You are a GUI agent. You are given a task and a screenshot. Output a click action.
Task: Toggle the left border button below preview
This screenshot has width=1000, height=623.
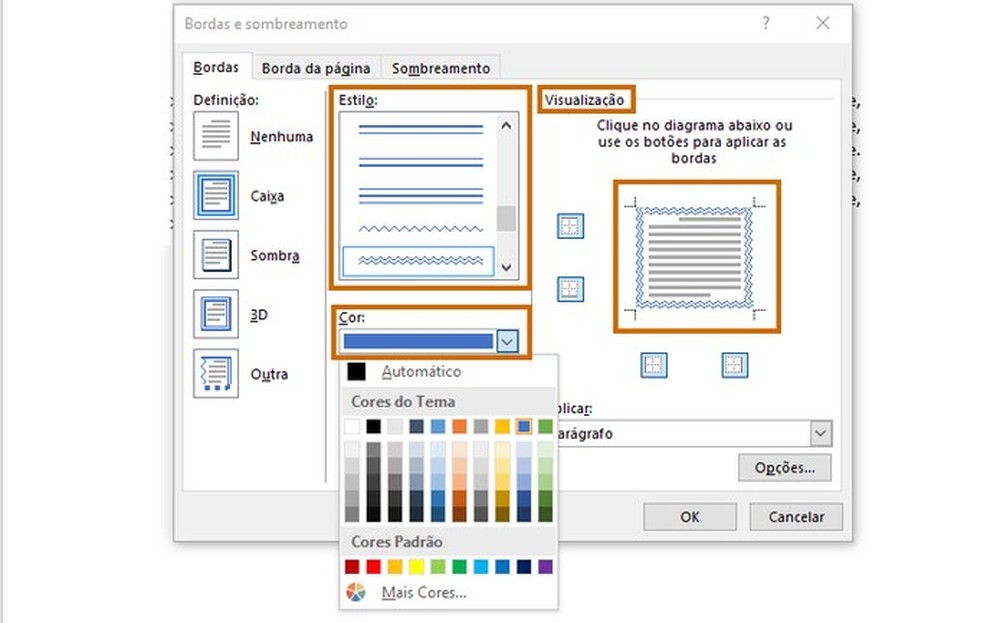[x=654, y=365]
